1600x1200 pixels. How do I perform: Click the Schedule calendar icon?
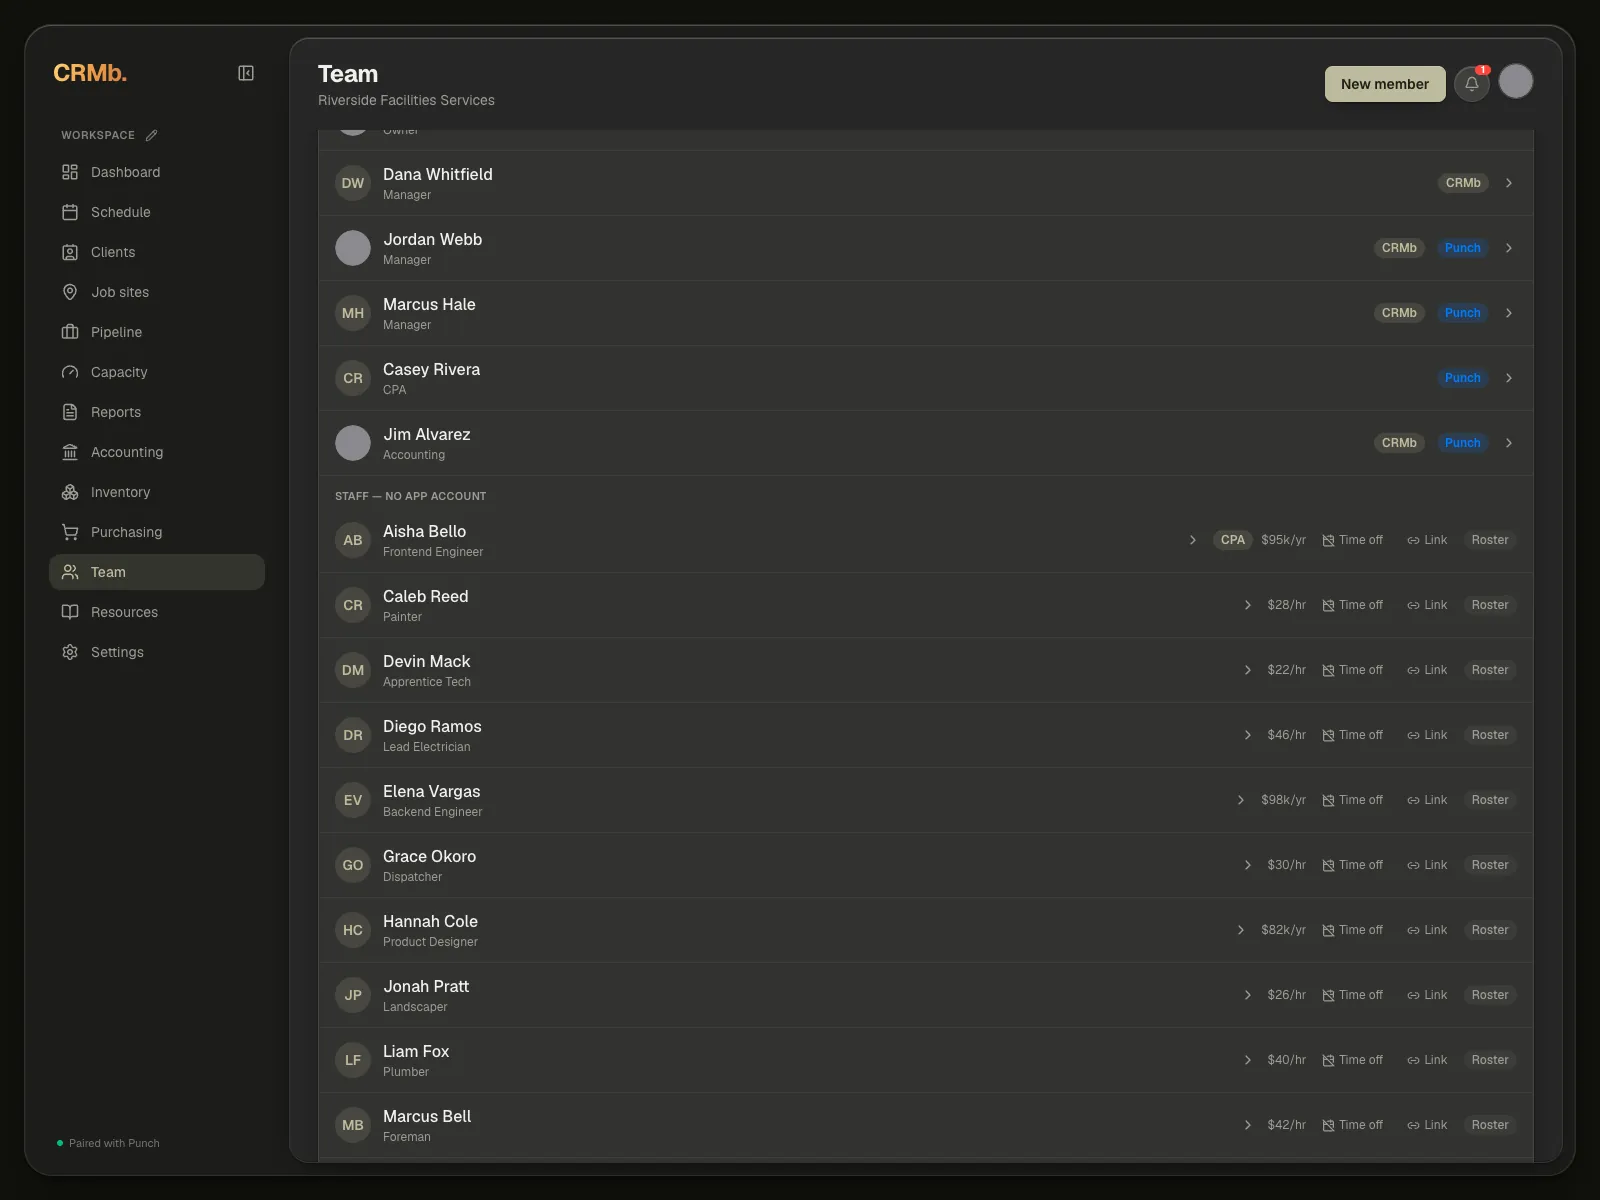click(x=70, y=212)
